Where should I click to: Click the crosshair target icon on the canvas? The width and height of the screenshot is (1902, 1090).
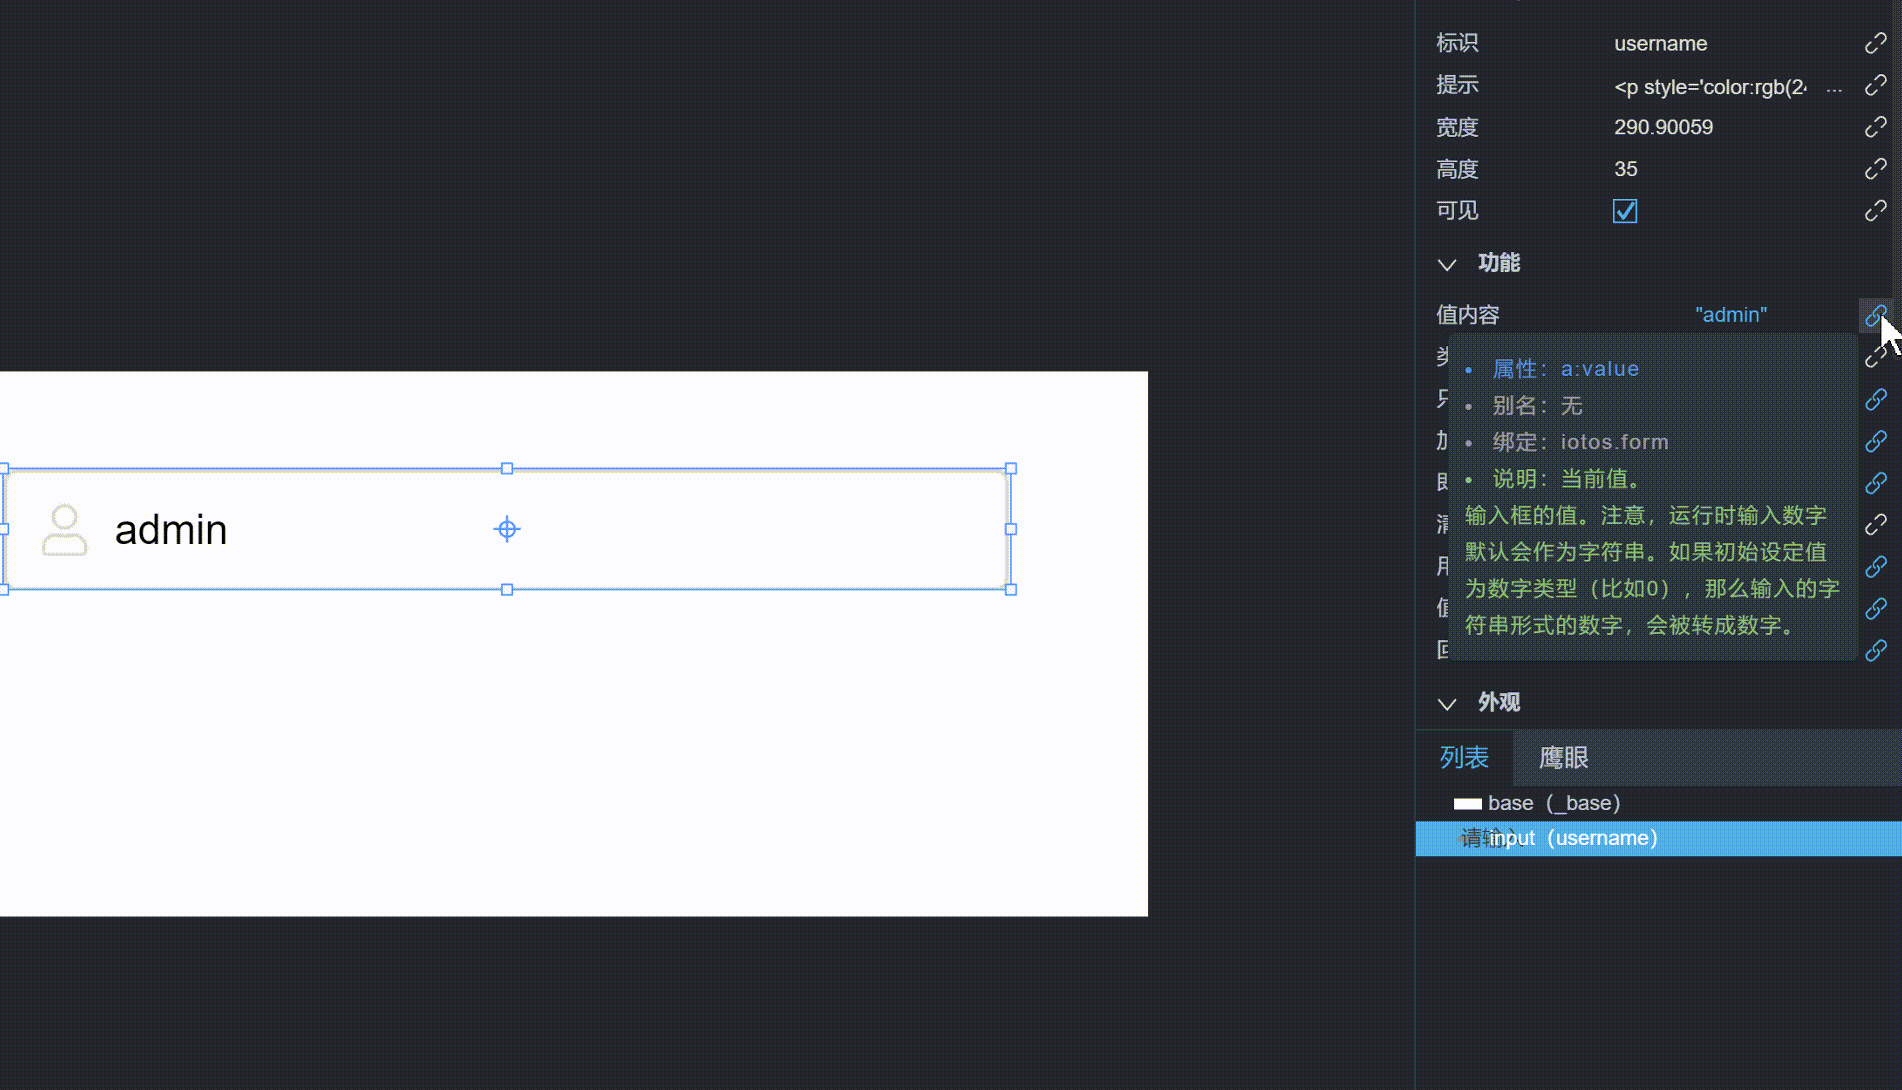pyautogui.click(x=507, y=529)
